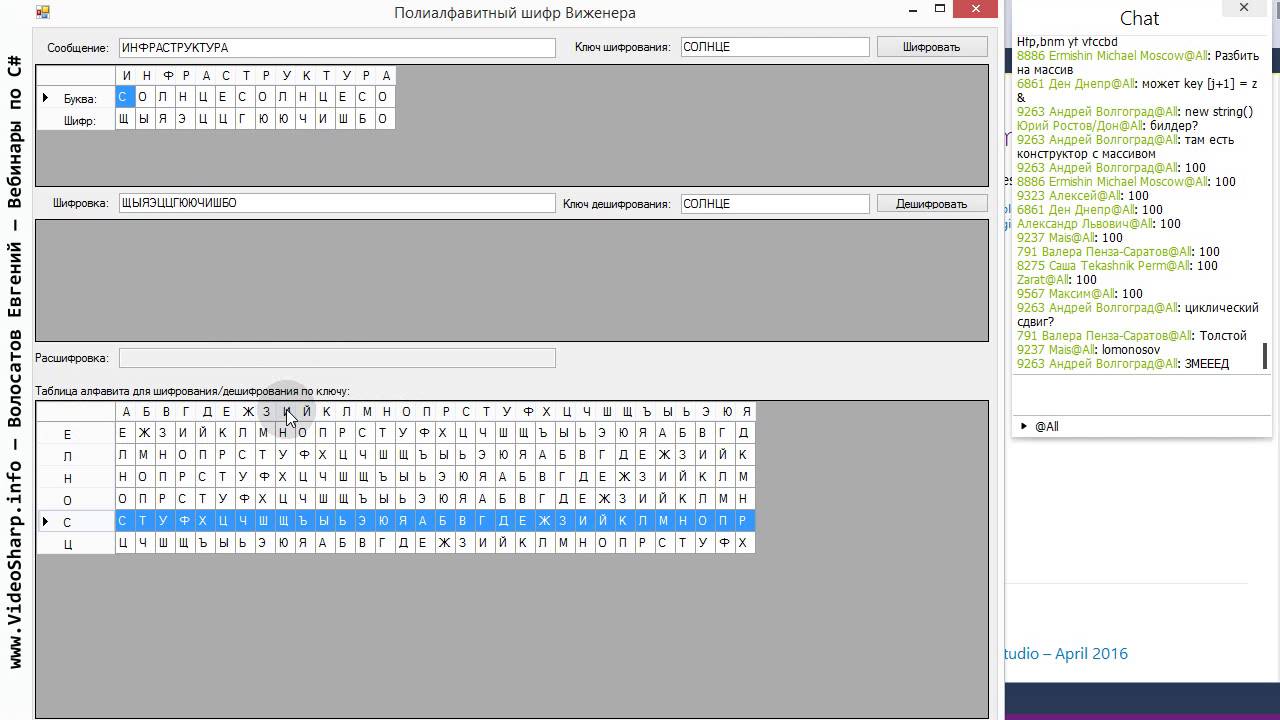Click the empty Расшифровка output field
Screen dimensions: 1280x720
337,358
